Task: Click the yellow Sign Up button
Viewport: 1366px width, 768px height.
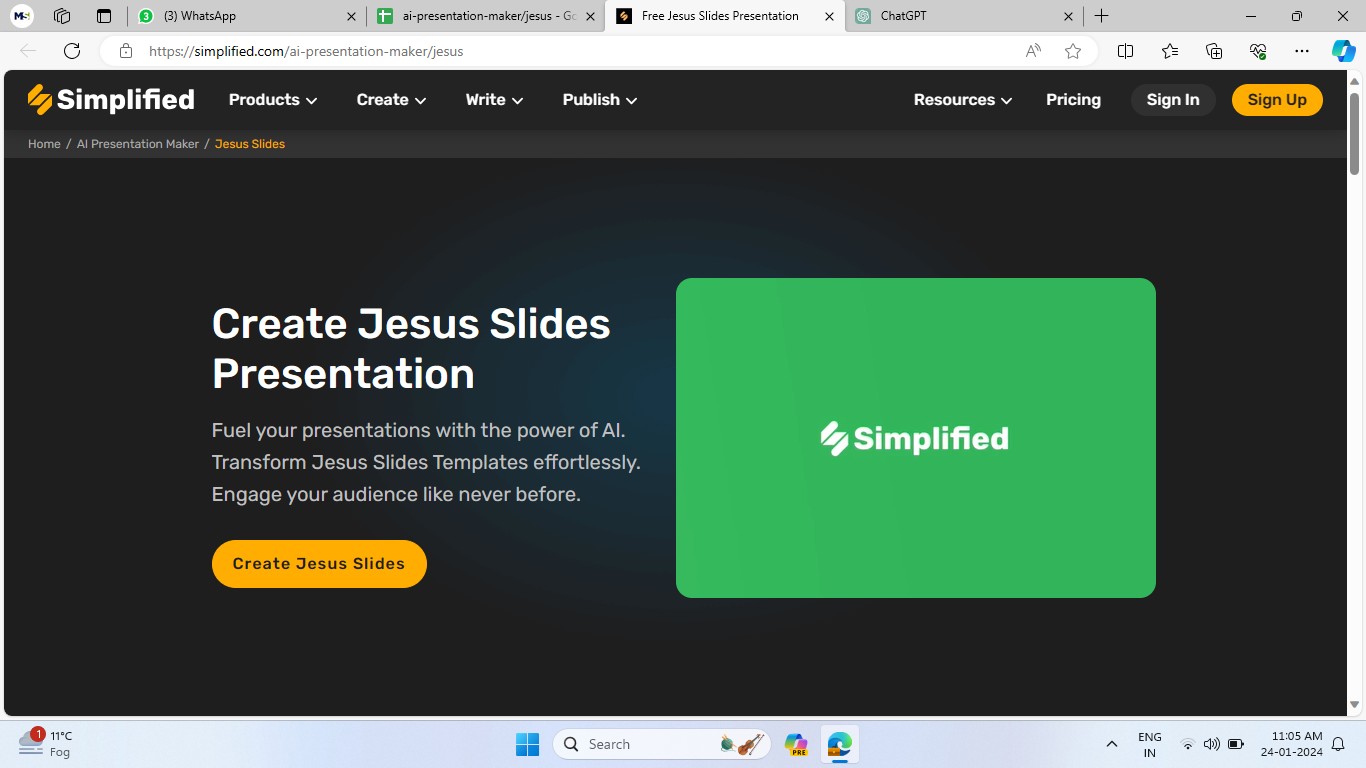Action: [x=1277, y=100]
